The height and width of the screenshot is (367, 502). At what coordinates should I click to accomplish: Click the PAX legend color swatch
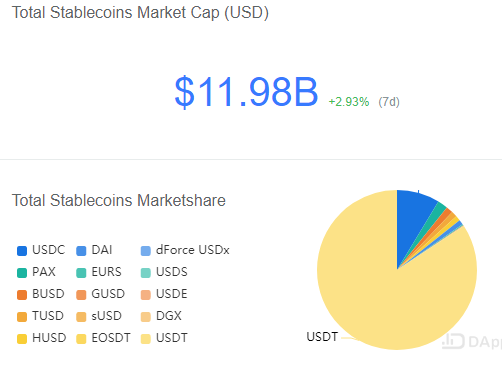[x=22, y=273]
